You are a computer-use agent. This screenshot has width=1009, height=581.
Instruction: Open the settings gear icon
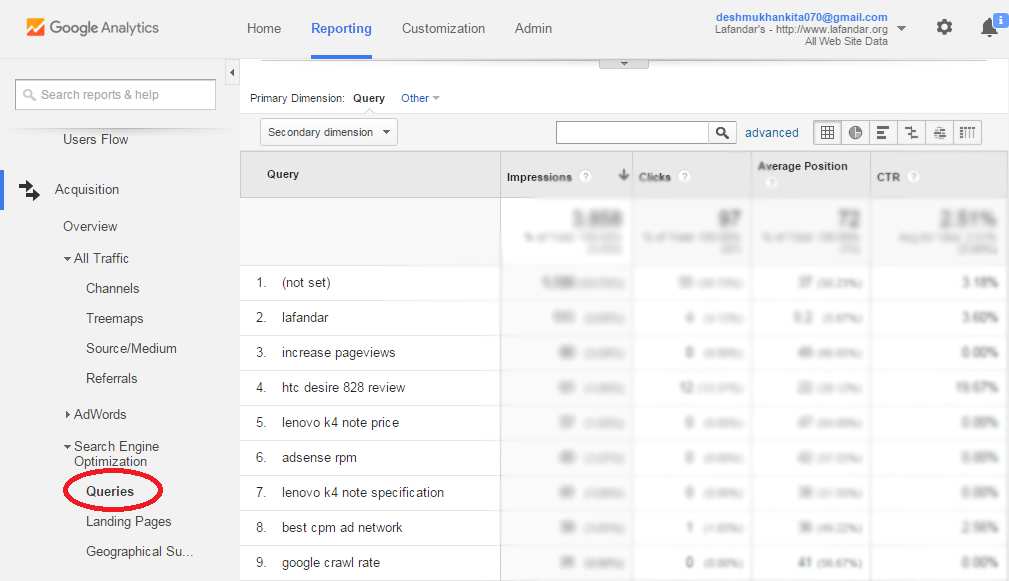[x=944, y=27]
